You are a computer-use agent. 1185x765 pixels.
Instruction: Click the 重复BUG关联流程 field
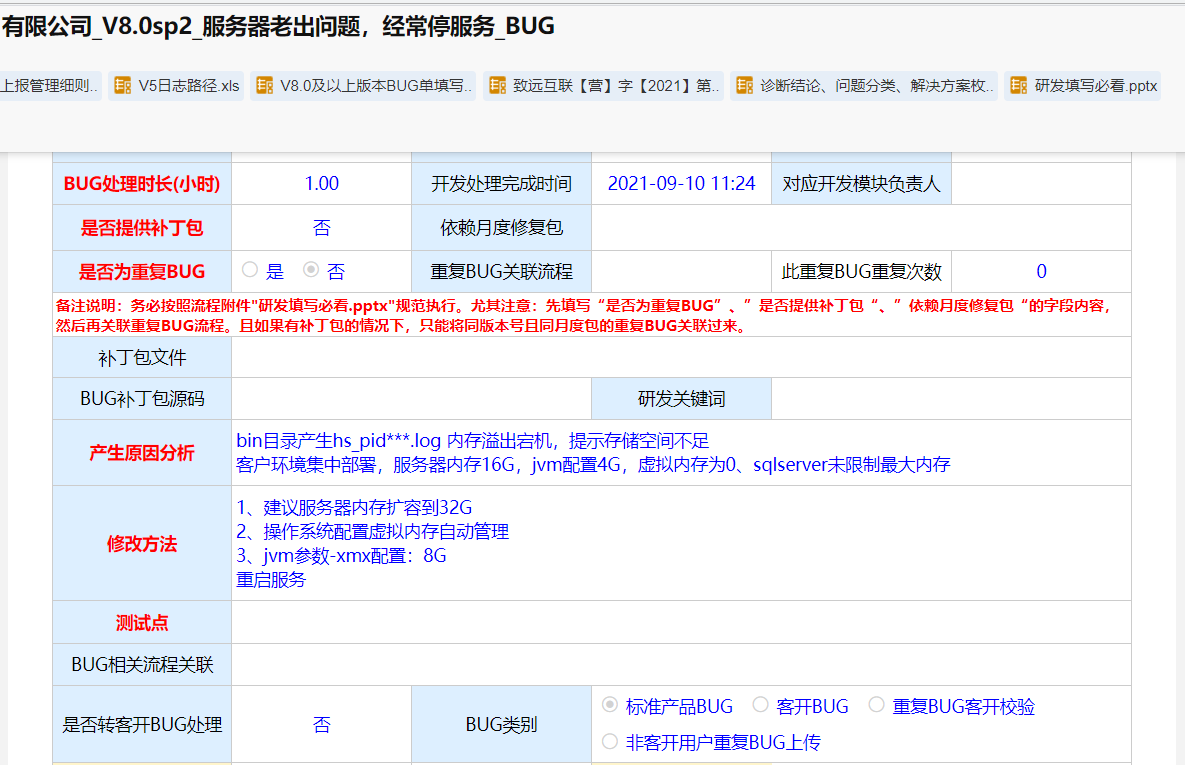coord(681,271)
